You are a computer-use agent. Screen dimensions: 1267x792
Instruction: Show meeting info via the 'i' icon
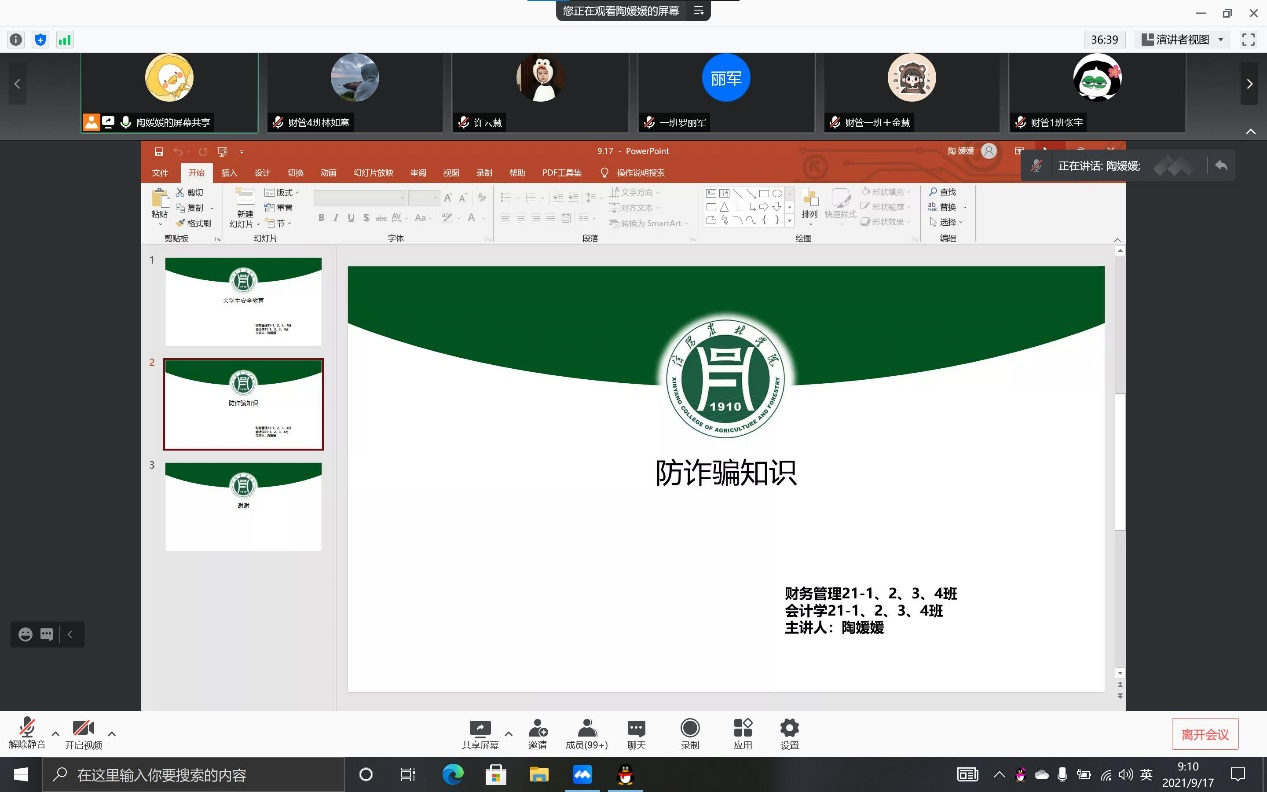[16, 40]
